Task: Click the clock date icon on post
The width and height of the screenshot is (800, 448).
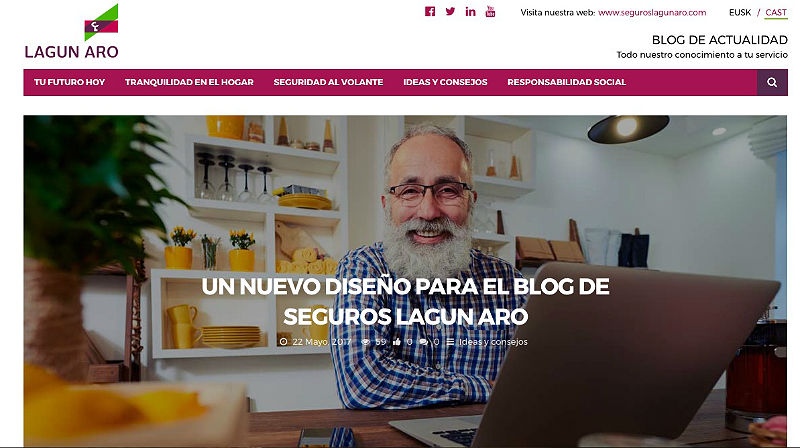Action: (x=284, y=342)
